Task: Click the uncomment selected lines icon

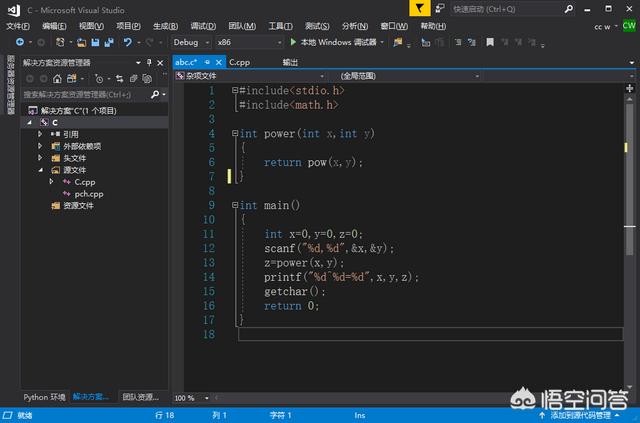Action: tap(472, 42)
